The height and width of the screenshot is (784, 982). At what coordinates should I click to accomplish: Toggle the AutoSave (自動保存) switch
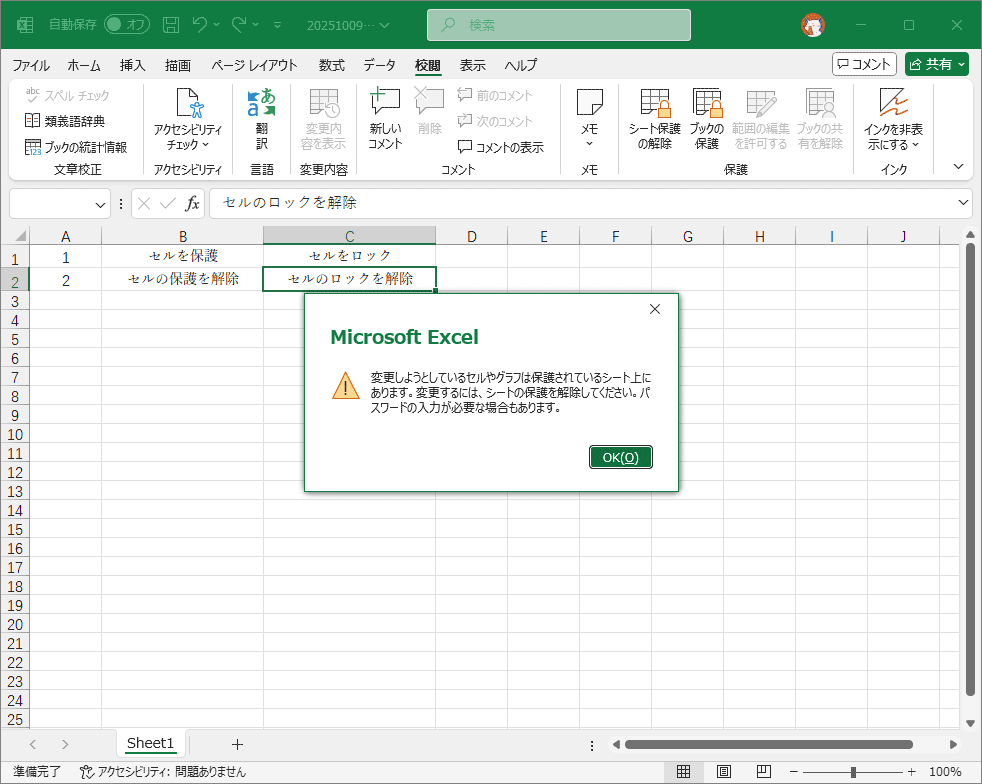click(126, 24)
